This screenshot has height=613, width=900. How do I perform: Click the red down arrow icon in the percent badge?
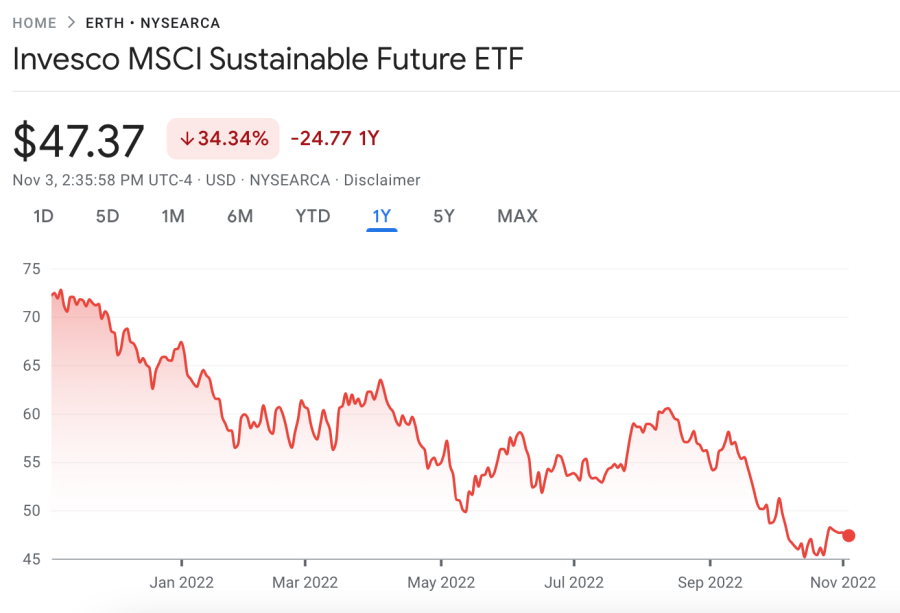pyautogui.click(x=186, y=139)
